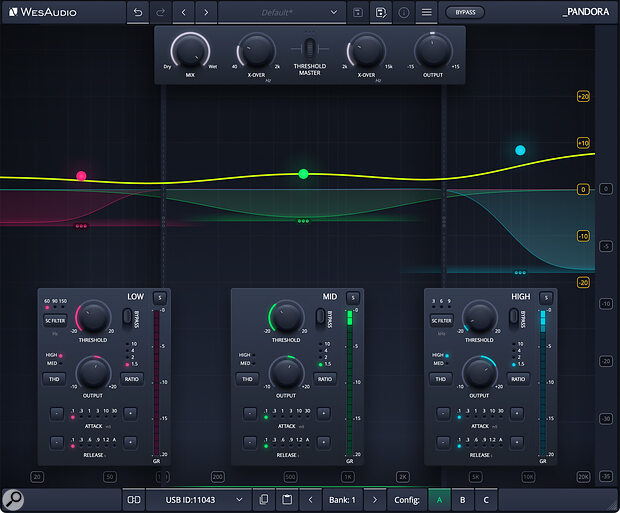The width and height of the screenshot is (620, 513).
Task: Select Config C
Action: pyautogui.click(x=486, y=500)
